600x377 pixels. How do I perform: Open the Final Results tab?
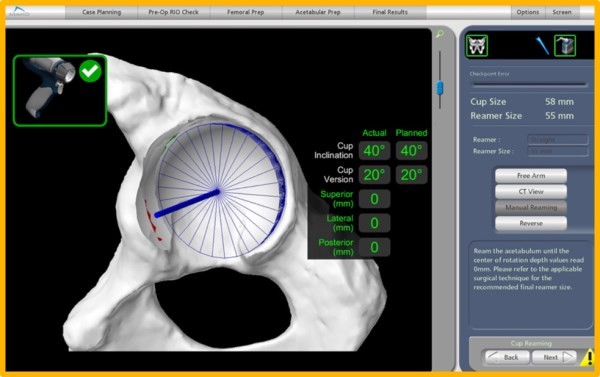[390, 12]
